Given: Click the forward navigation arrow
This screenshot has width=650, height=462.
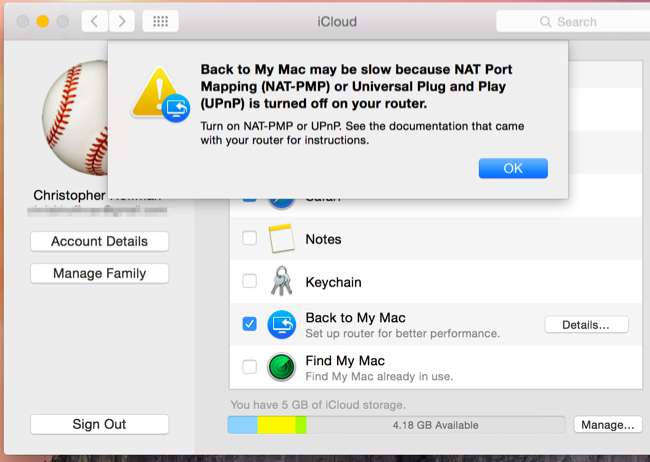Looking at the screenshot, I should click(x=122, y=21).
